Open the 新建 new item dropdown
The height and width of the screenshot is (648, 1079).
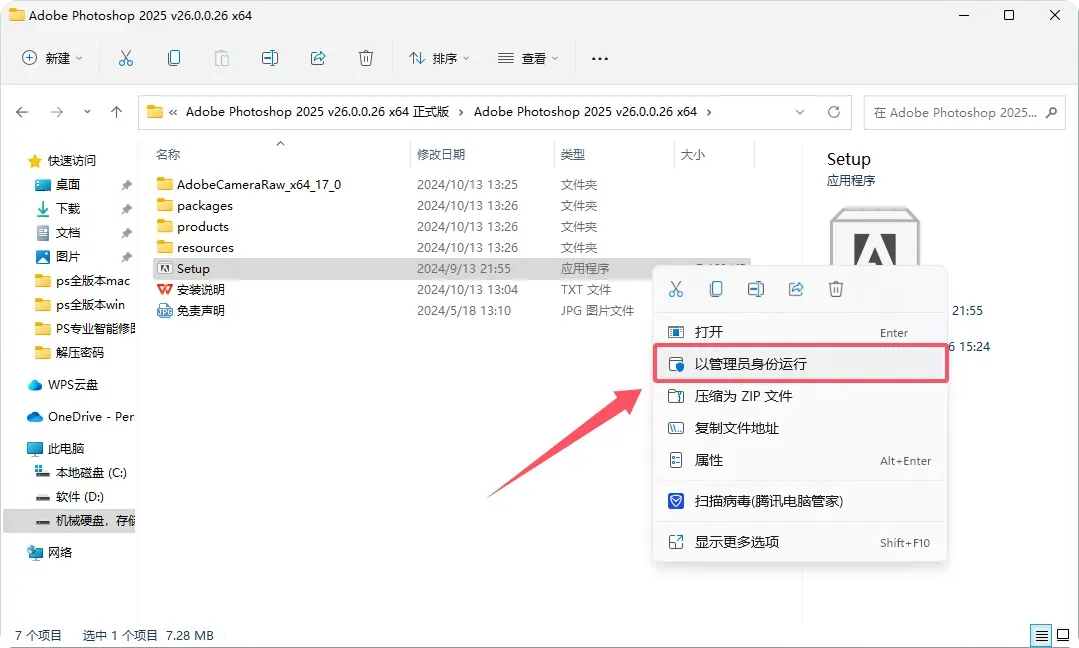52,58
